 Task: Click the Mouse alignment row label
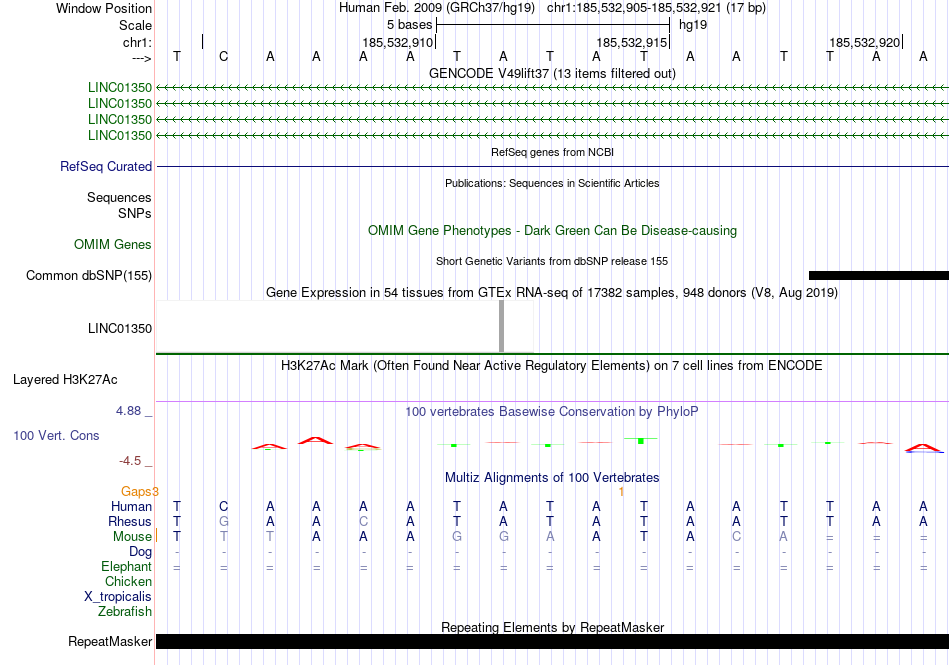[132, 537]
